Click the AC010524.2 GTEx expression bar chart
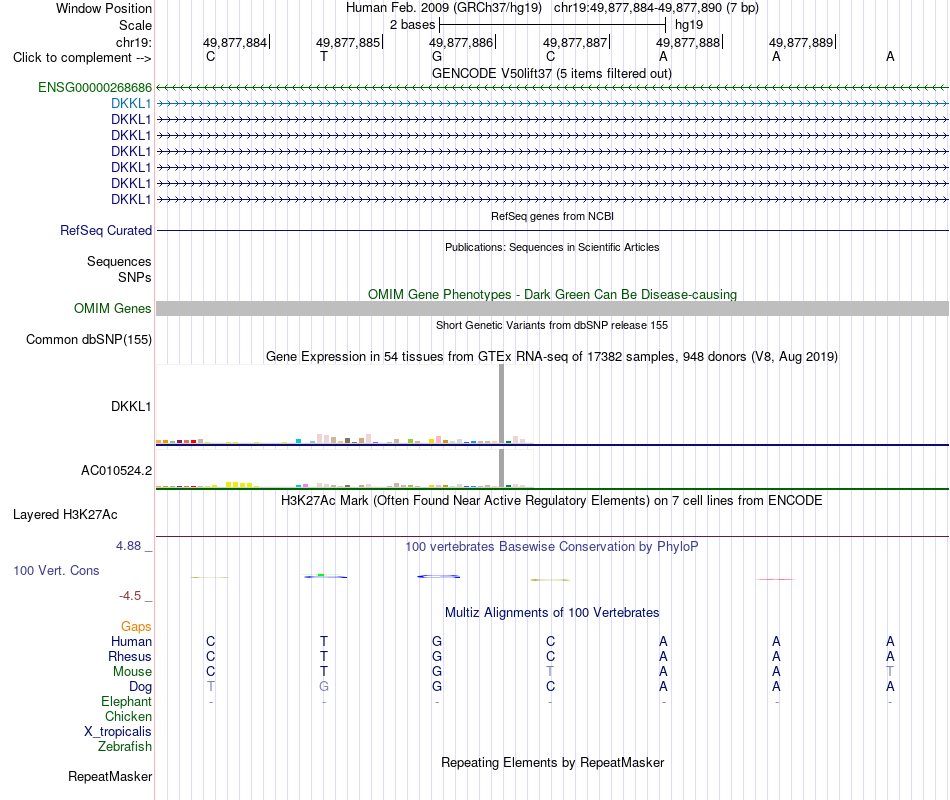Image resolution: width=950 pixels, height=800 pixels. pos(345,468)
